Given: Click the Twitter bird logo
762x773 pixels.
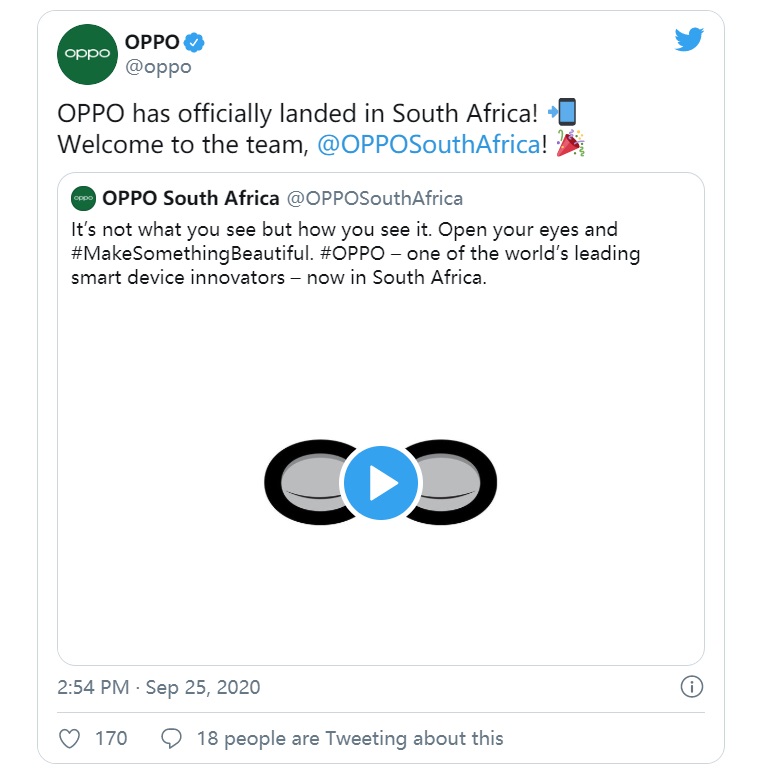Looking at the screenshot, I should pos(689,39).
